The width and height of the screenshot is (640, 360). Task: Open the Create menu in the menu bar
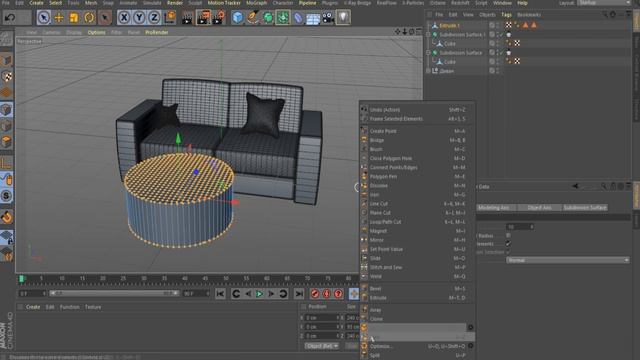(x=36, y=3)
